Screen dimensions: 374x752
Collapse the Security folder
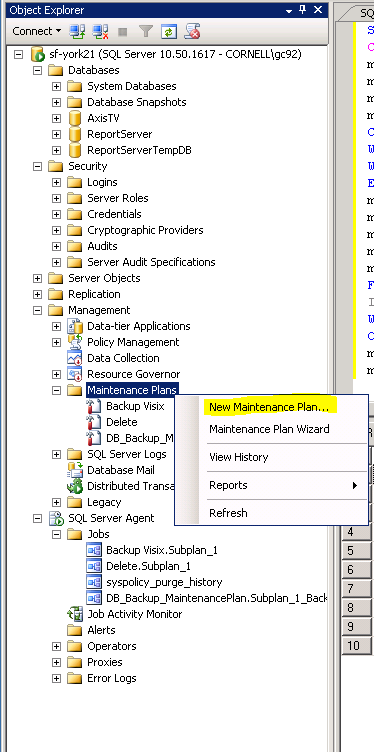coord(37,166)
